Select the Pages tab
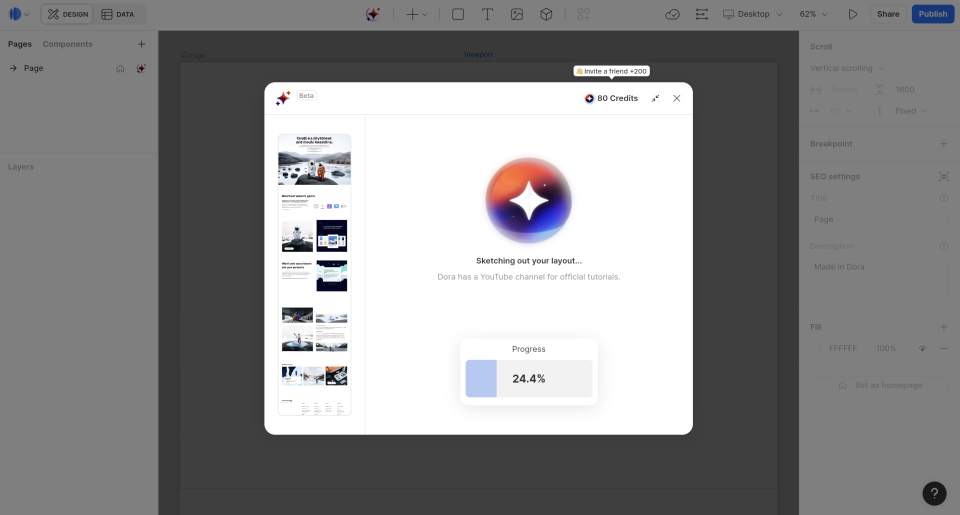 [20, 44]
